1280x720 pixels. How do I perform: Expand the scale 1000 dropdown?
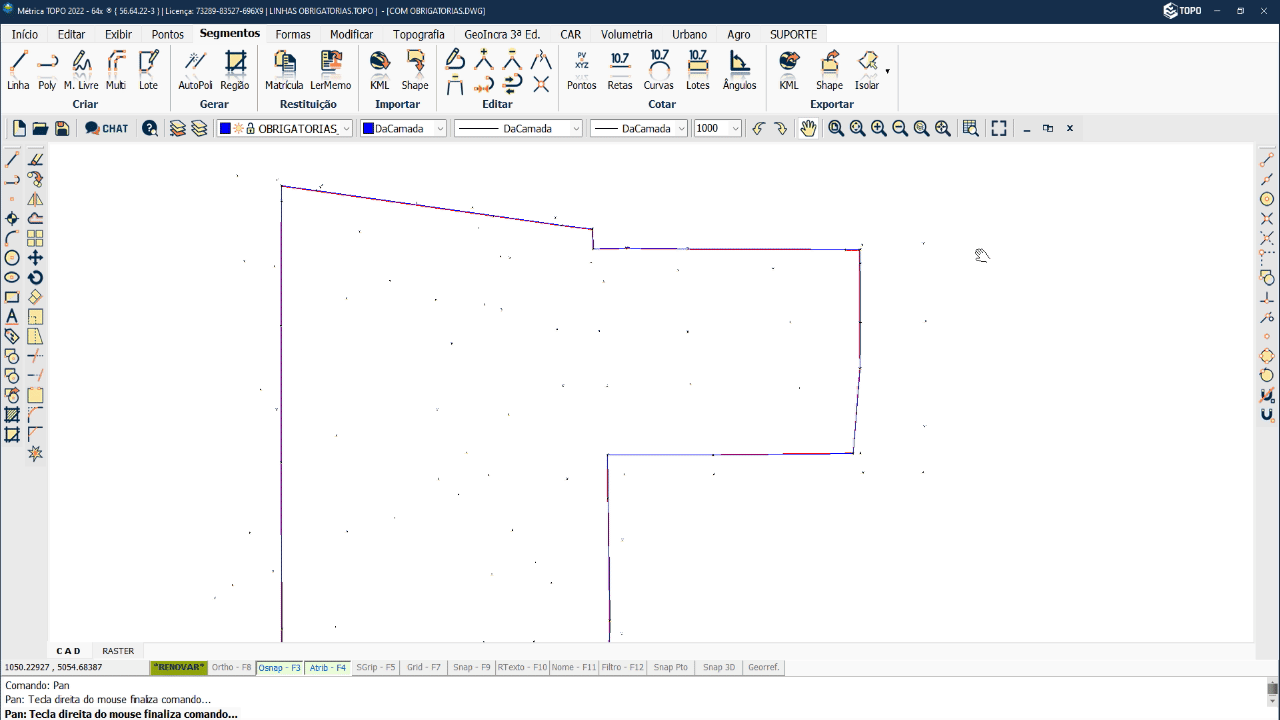736,128
